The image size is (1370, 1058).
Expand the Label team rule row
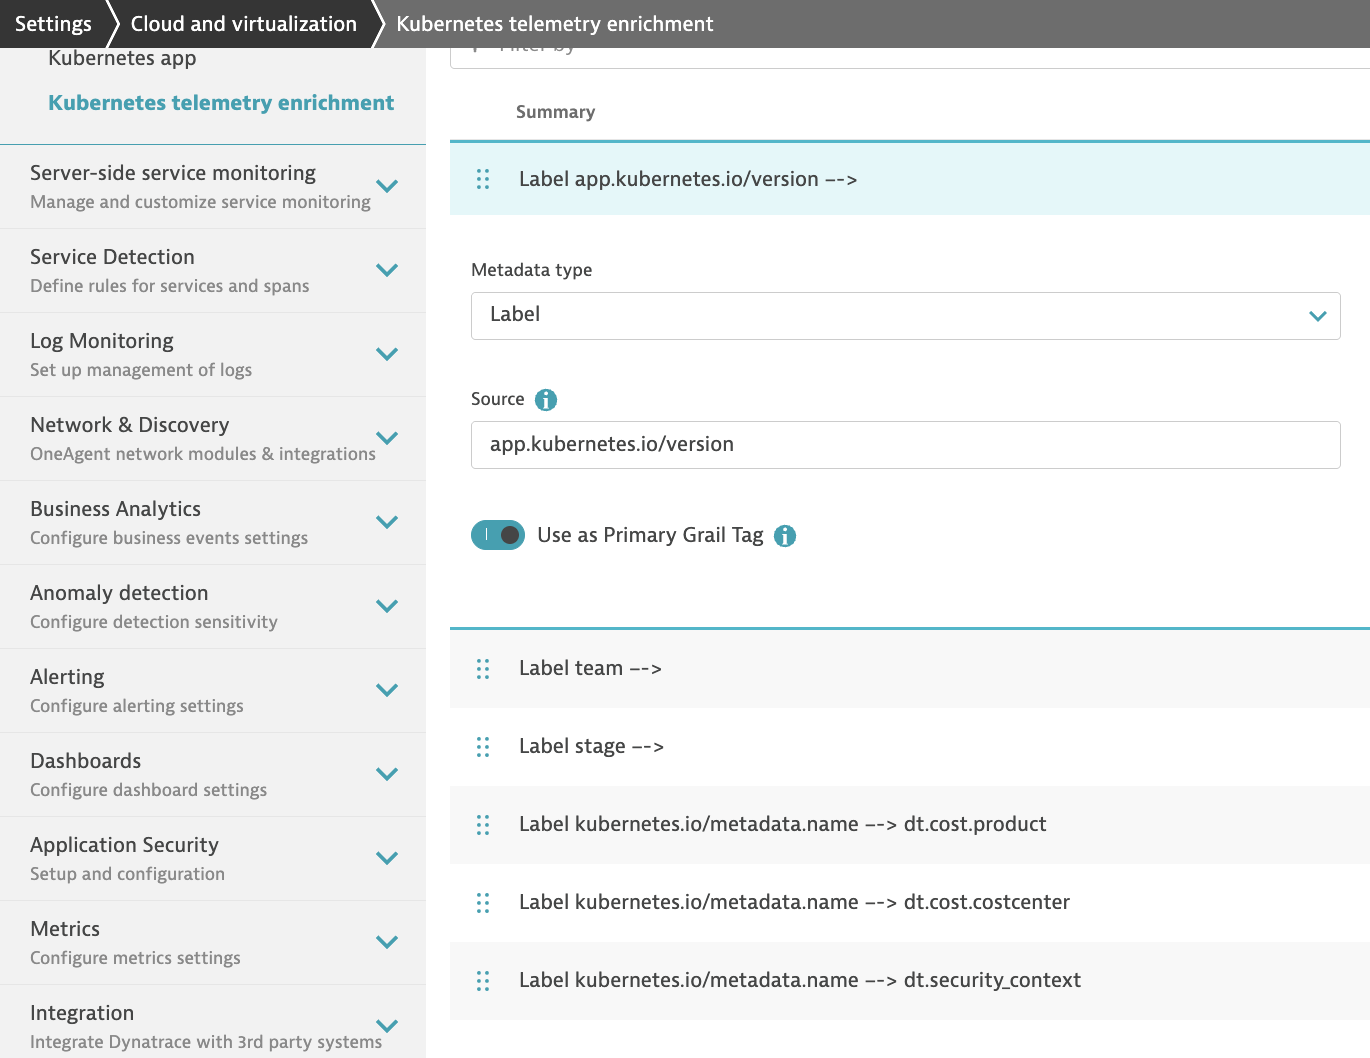point(590,669)
